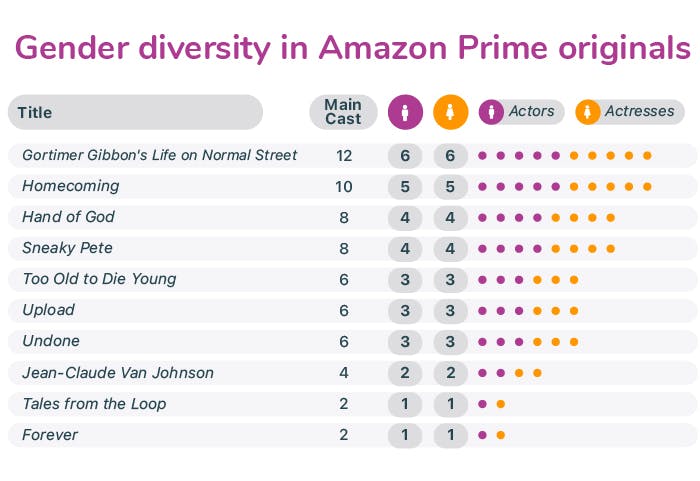Screen dimensions: 700x481
Task: Select Gortimer Gibbon's Life on Normal Street
Action: coord(159,155)
